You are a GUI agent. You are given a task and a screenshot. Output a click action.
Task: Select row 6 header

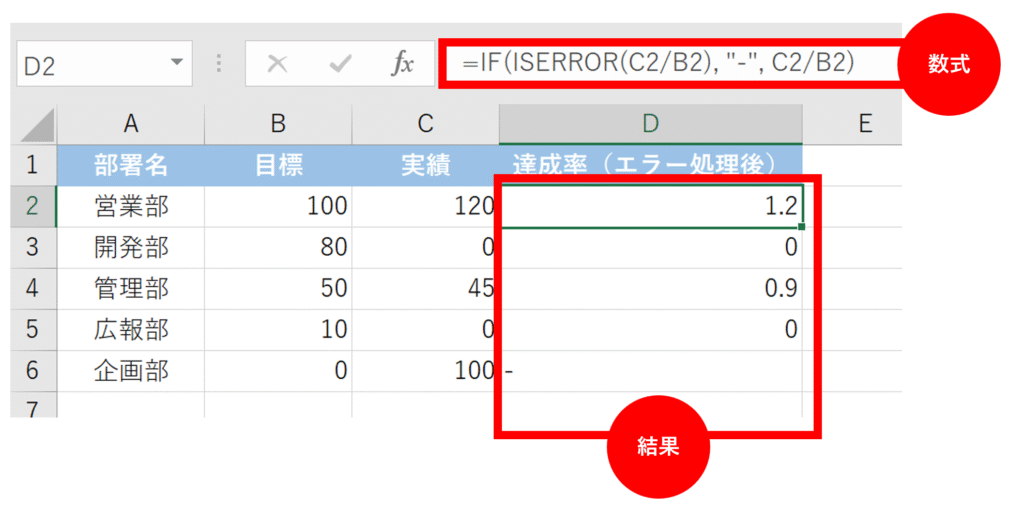click(32, 371)
